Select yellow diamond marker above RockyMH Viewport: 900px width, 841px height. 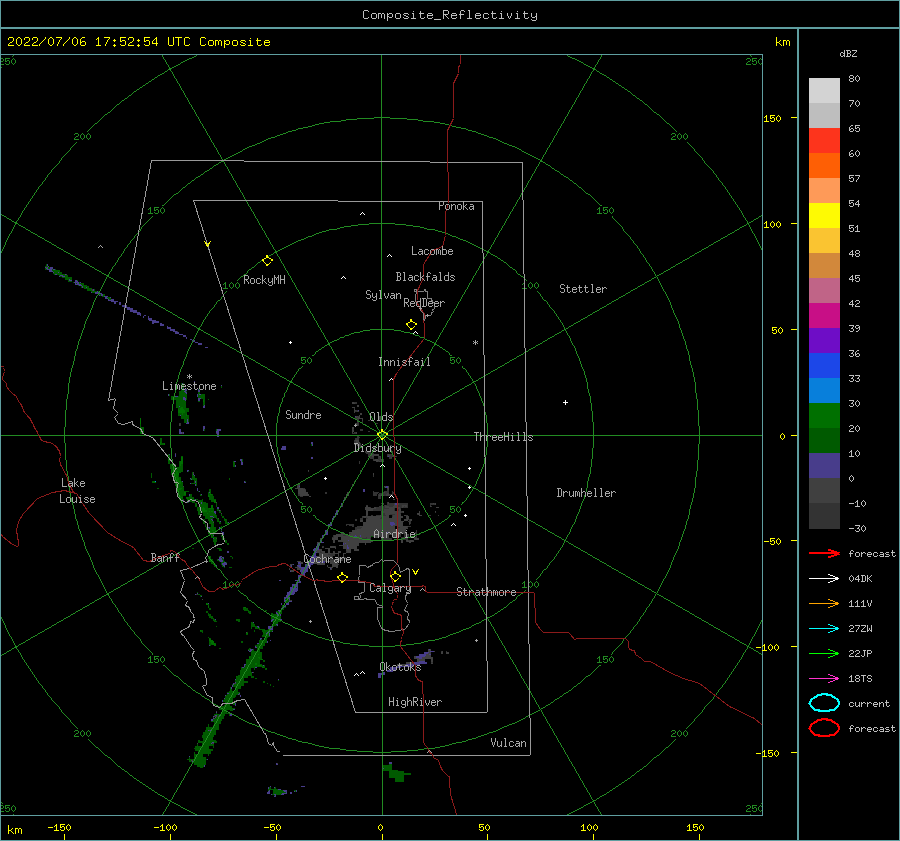pos(267,261)
